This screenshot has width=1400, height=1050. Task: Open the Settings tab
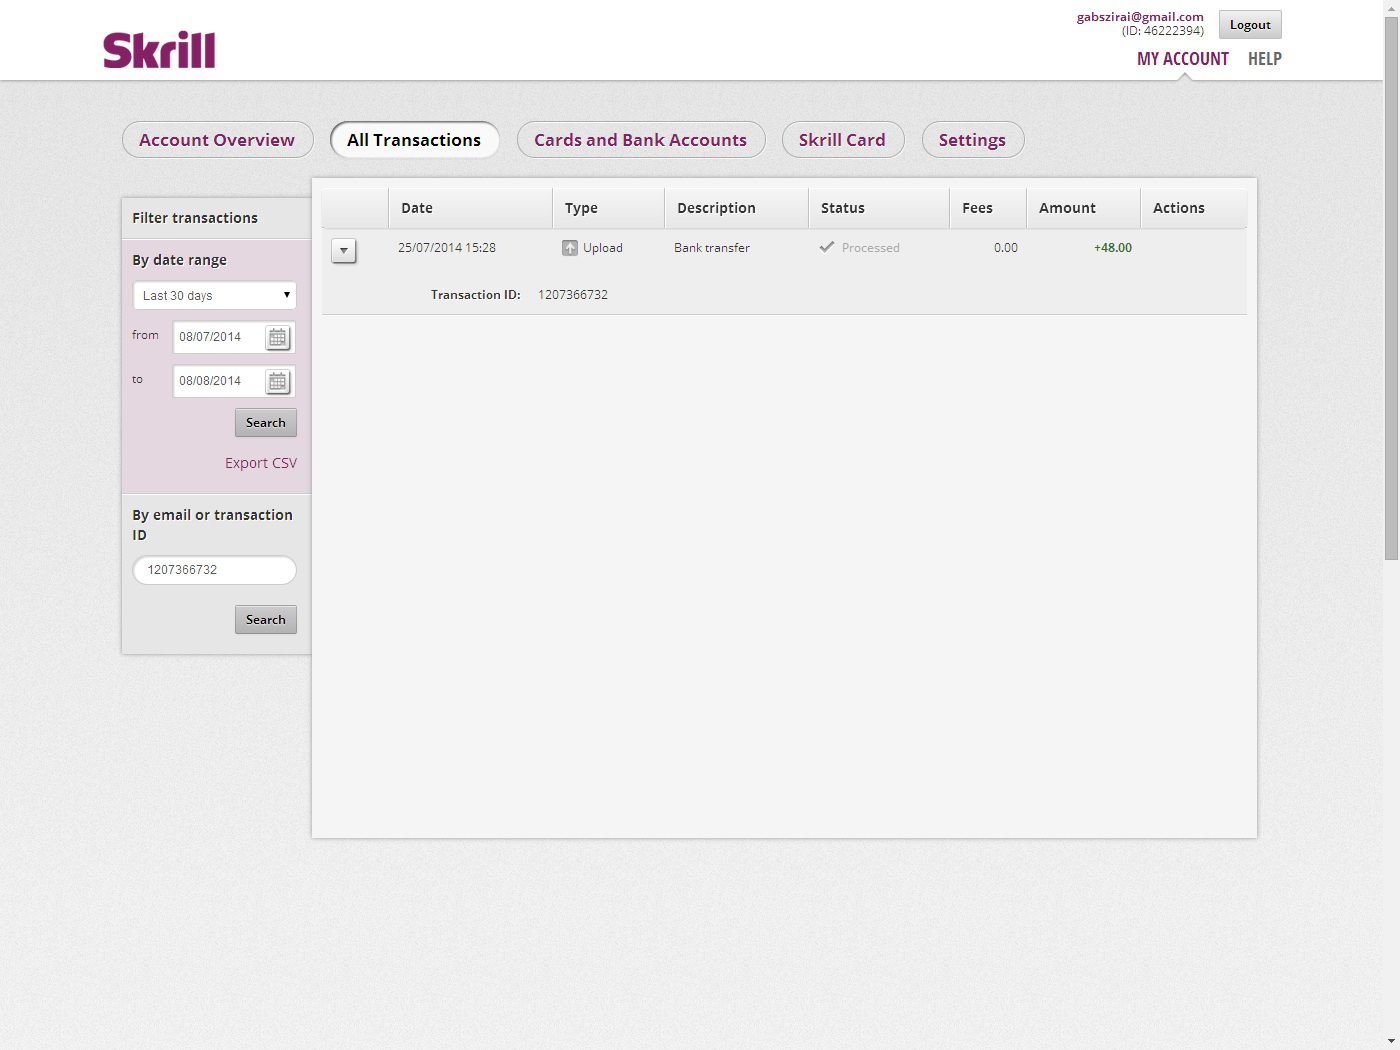coord(972,140)
